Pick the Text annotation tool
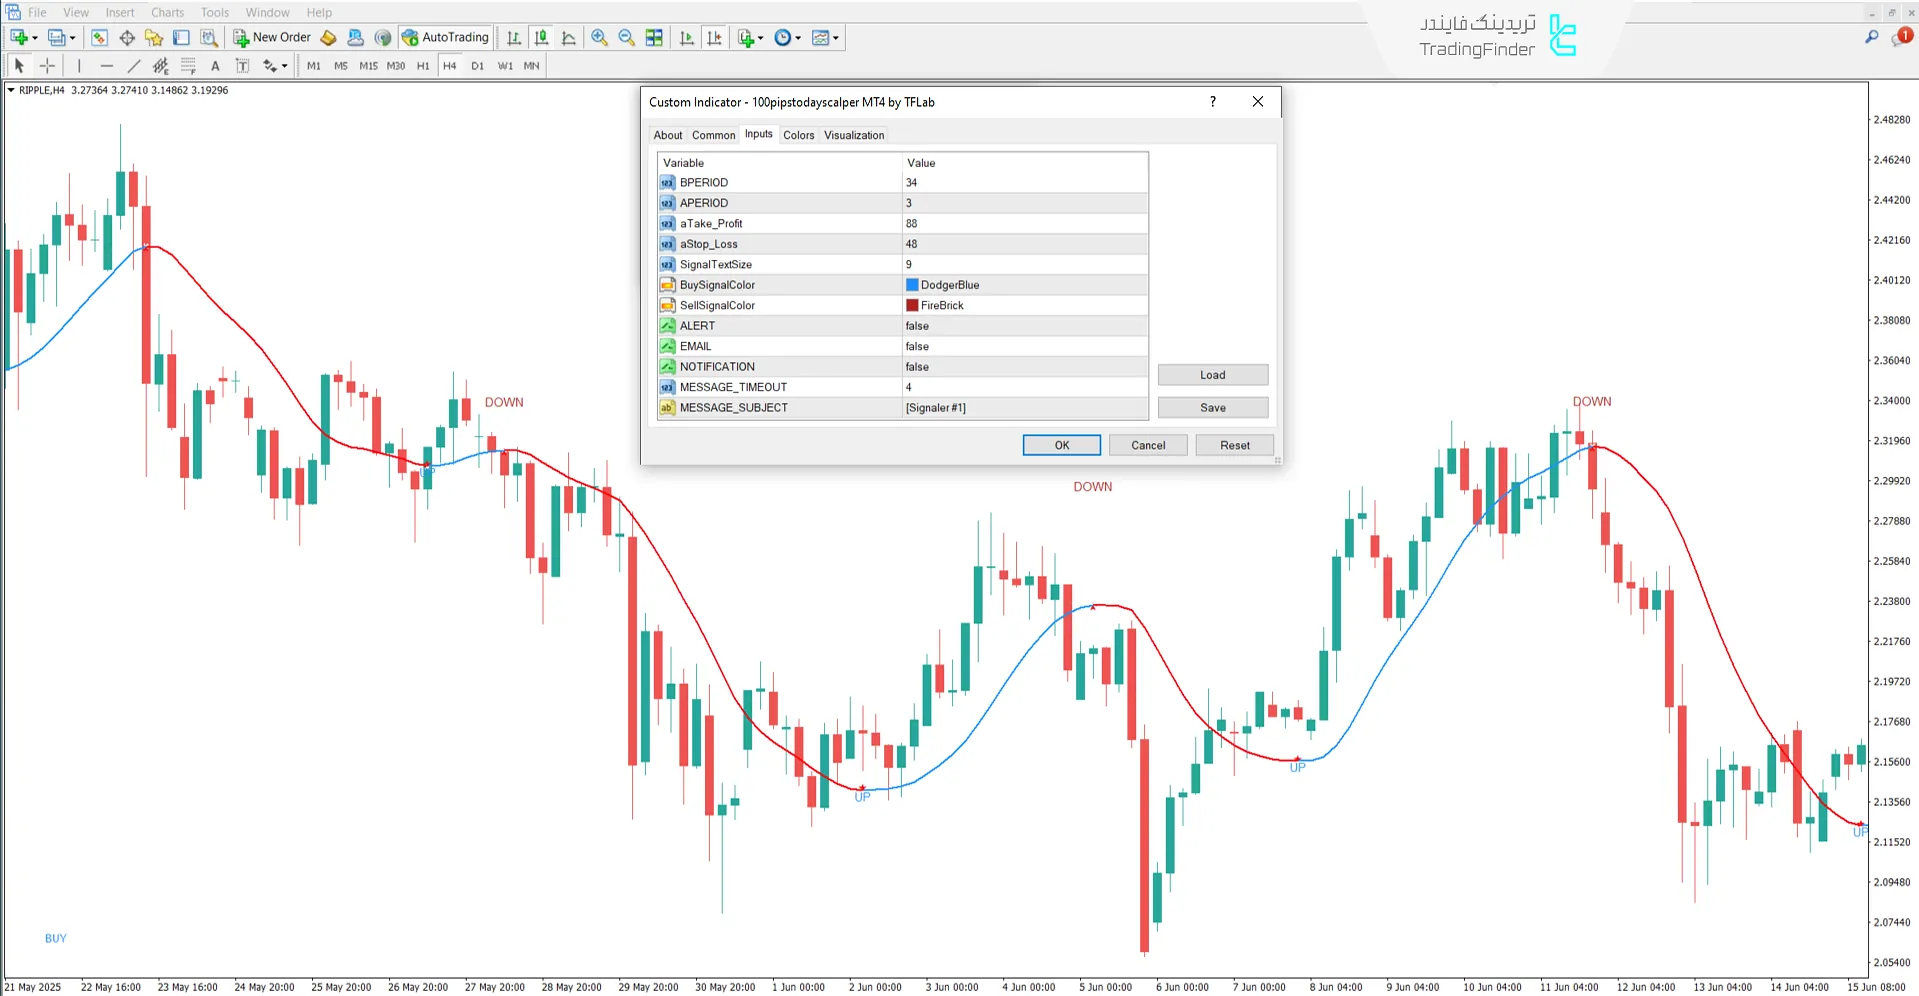 pos(215,66)
